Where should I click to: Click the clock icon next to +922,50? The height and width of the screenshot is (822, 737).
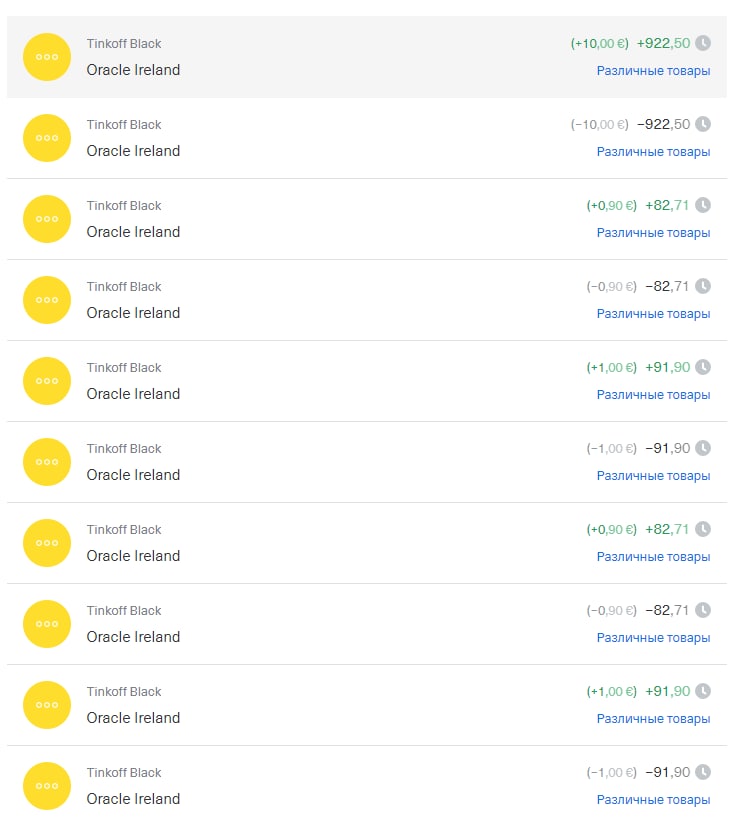coord(703,43)
